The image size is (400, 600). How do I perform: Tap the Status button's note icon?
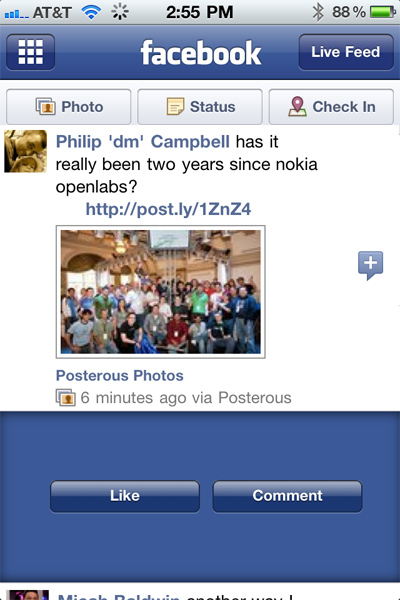[175, 106]
